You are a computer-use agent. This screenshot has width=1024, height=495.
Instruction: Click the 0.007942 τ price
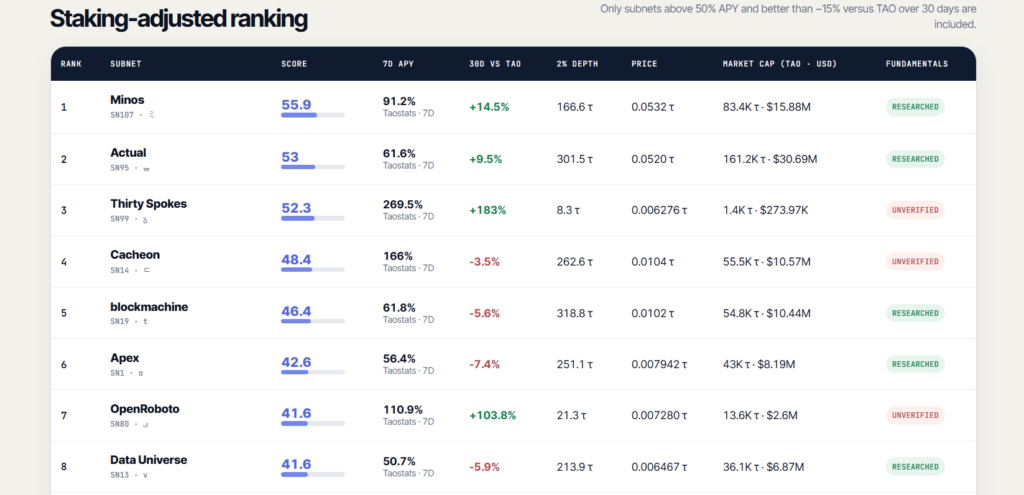click(660, 364)
